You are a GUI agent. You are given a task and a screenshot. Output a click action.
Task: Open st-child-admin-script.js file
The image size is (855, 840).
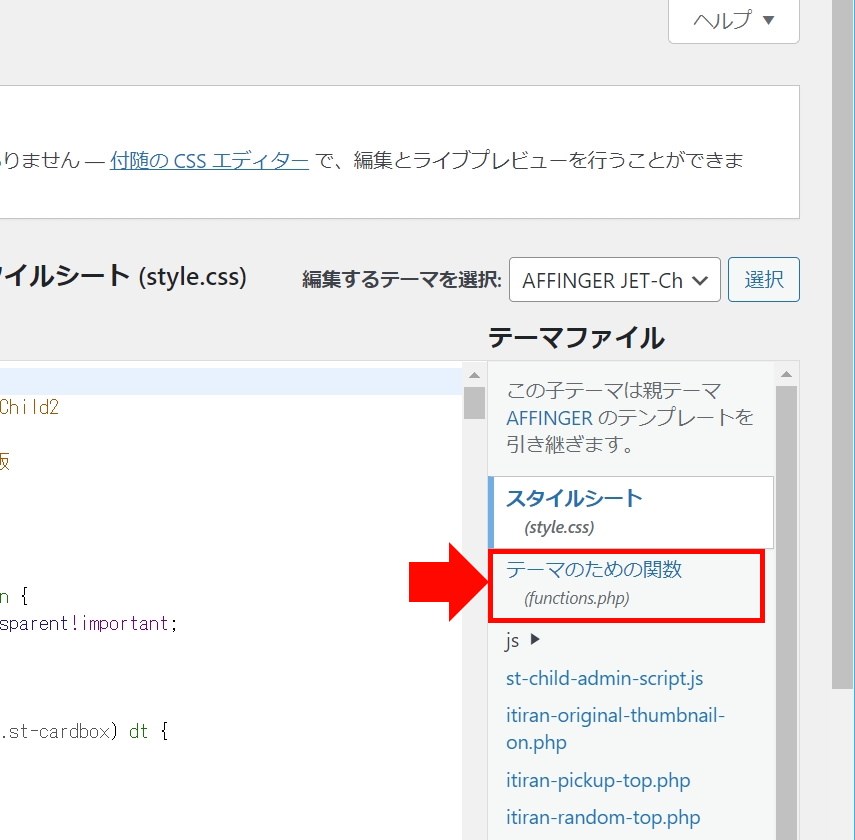604,678
